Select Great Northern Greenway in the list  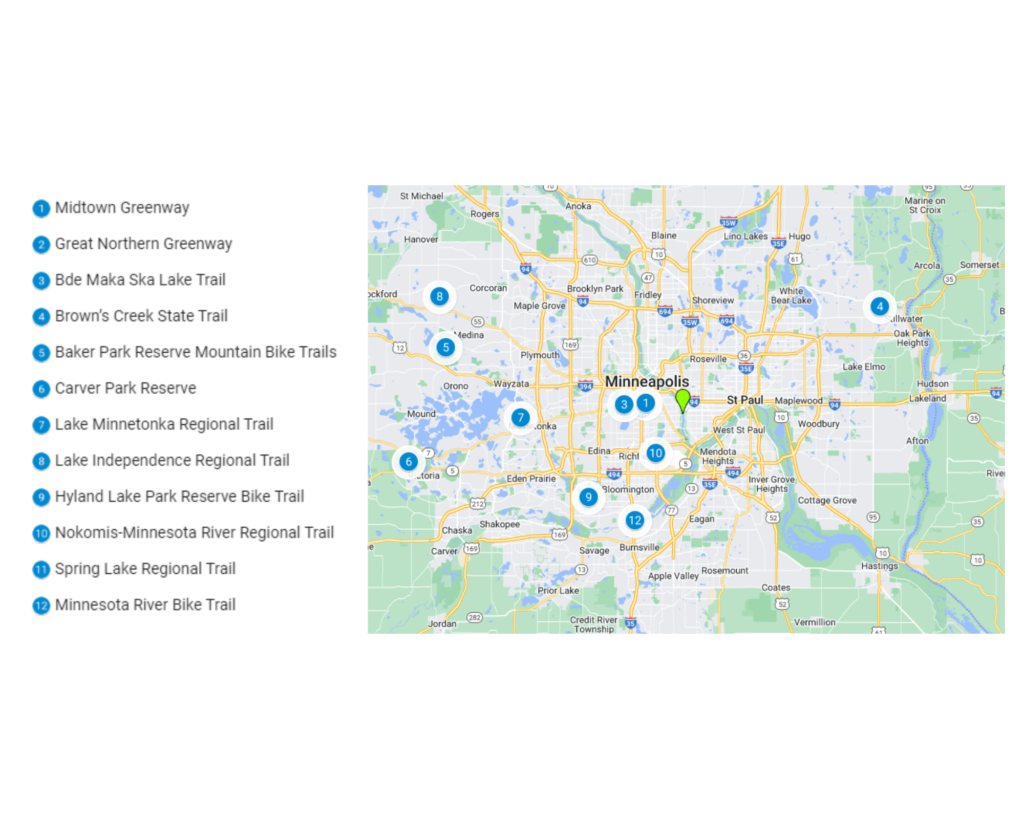(x=144, y=244)
